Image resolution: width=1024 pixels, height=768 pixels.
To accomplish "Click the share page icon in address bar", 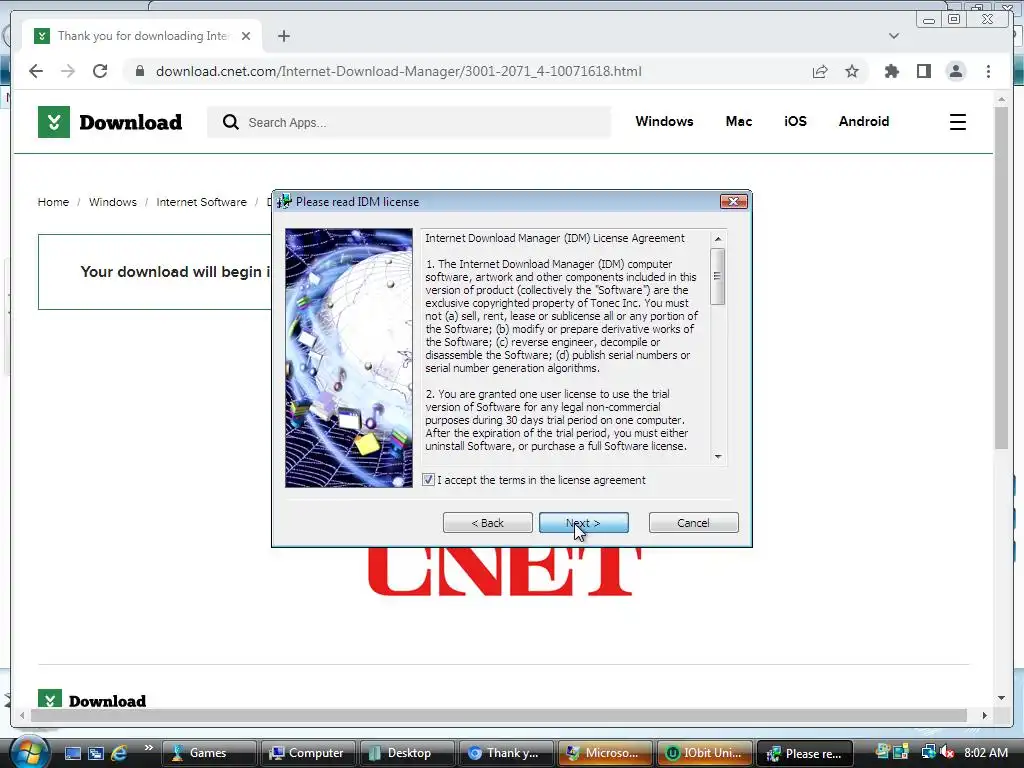I will [x=820, y=71].
